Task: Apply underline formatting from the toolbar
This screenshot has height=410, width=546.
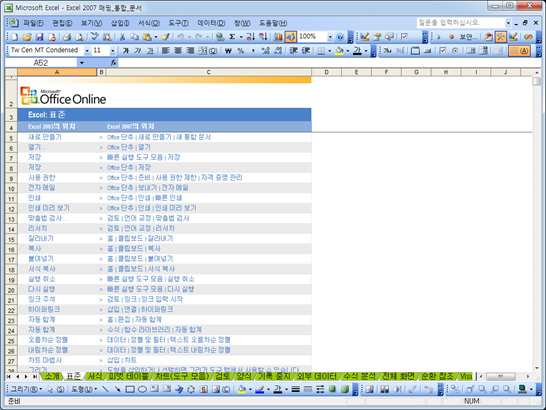Action: point(150,51)
